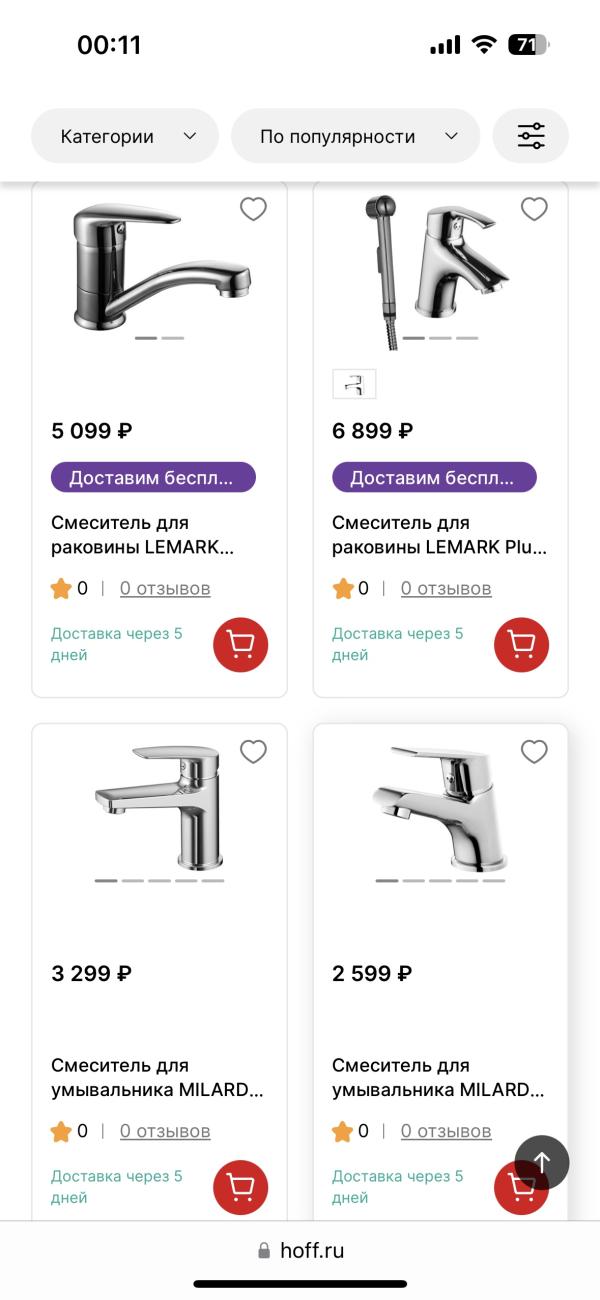Tap the star rating of 5 099 ₽ faucet
The width and height of the screenshot is (600, 1300).
pyautogui.click(x=61, y=589)
